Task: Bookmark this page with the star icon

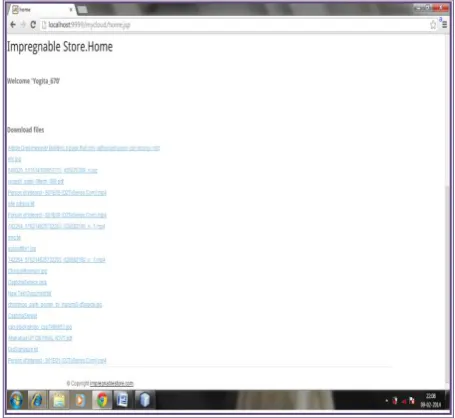Action: tap(433, 25)
